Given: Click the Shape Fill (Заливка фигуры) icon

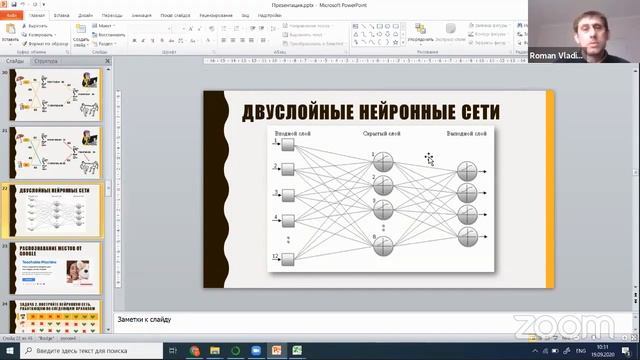Looking at the screenshot, I should pyautogui.click(x=471, y=26).
